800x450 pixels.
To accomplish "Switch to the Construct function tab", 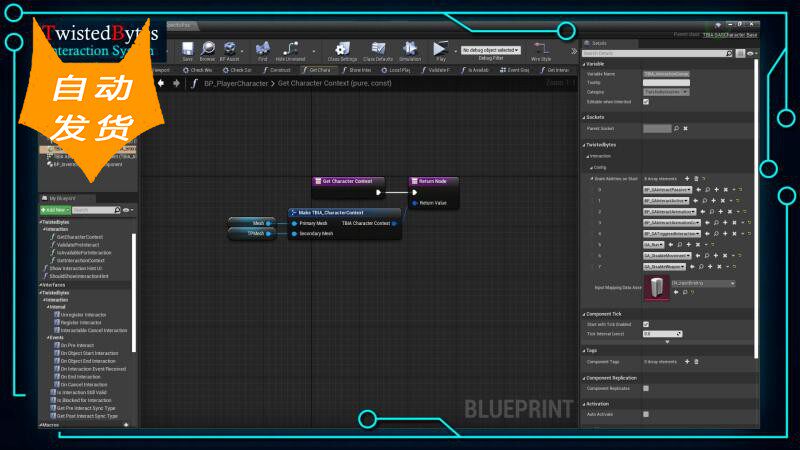I will [x=277, y=70].
